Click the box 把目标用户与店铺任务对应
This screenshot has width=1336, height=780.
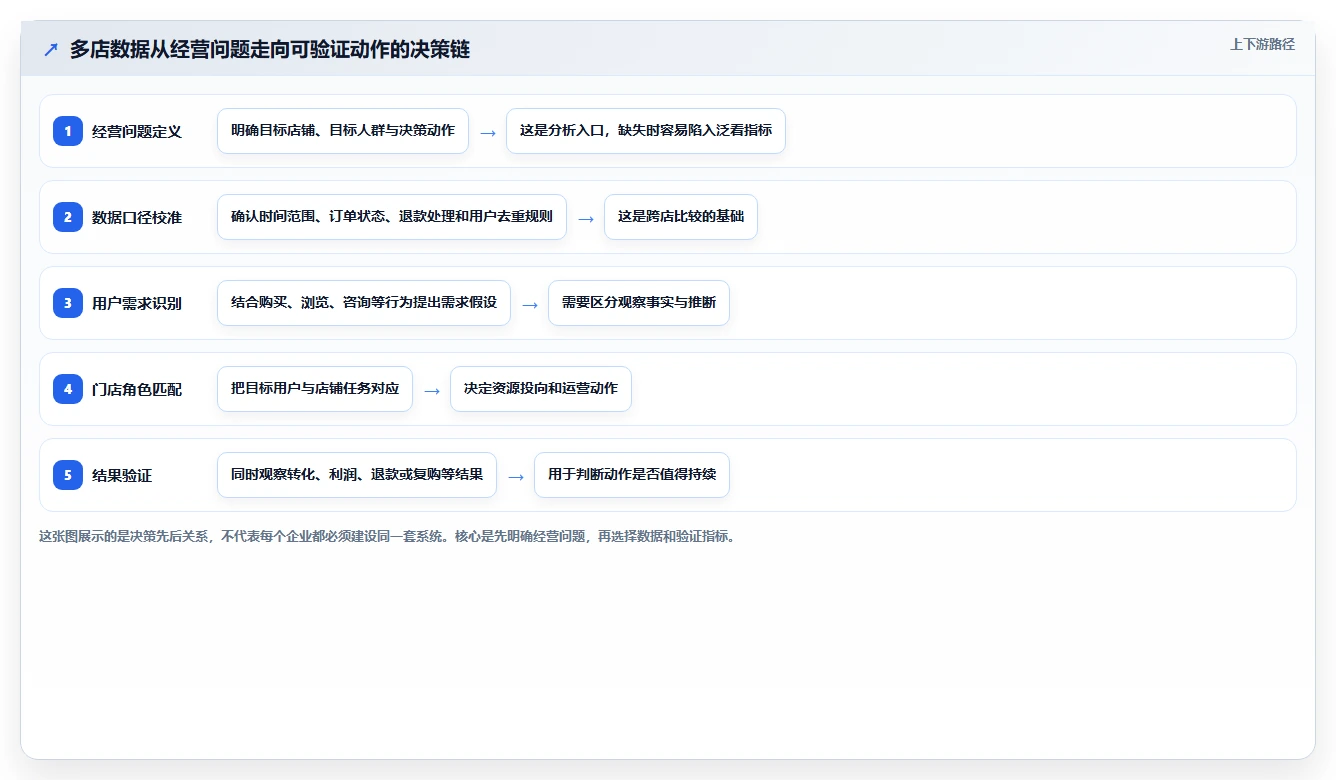pyautogui.click(x=315, y=389)
